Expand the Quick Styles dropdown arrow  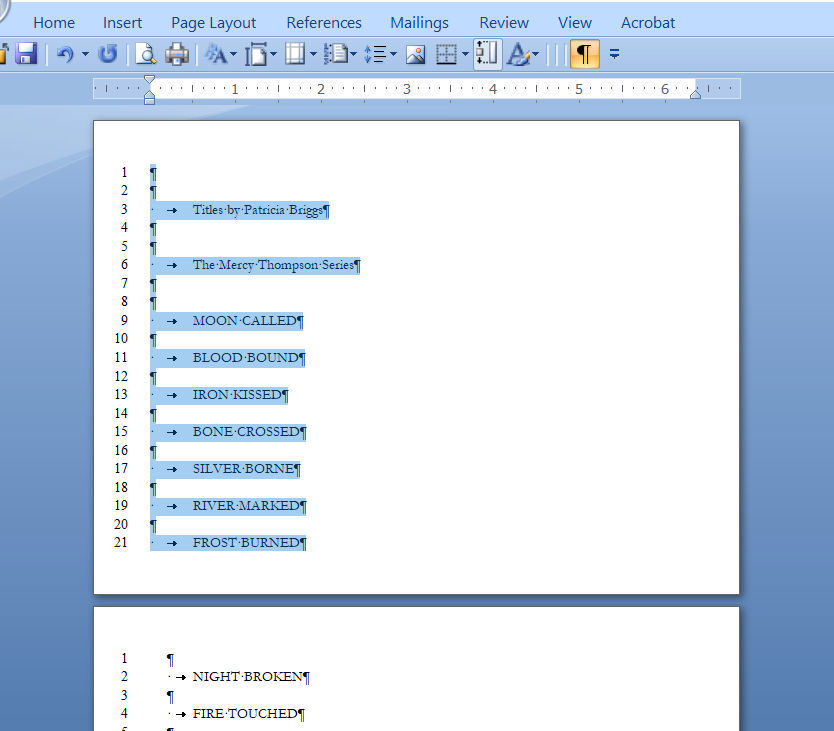pos(535,54)
